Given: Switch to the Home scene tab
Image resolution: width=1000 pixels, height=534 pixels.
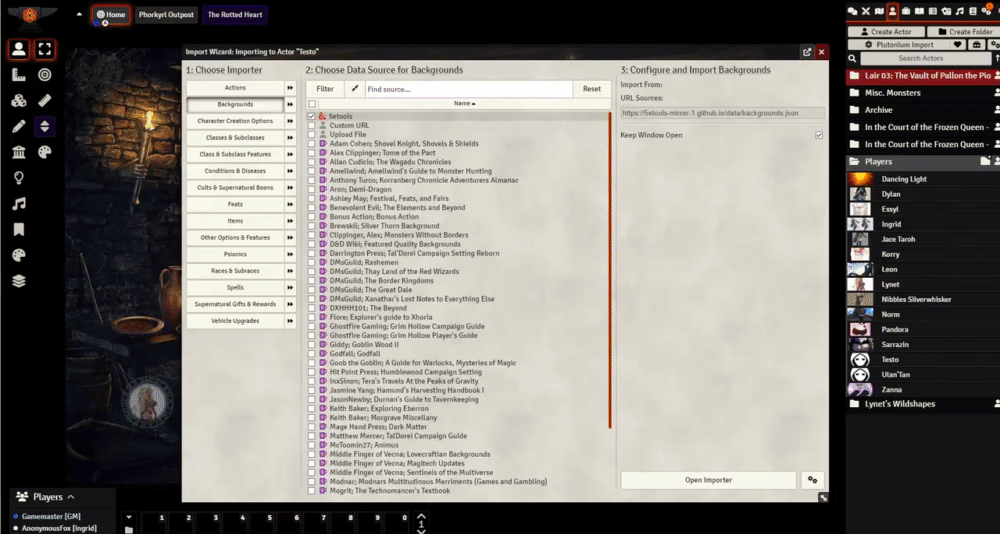Looking at the screenshot, I should pyautogui.click(x=111, y=15).
